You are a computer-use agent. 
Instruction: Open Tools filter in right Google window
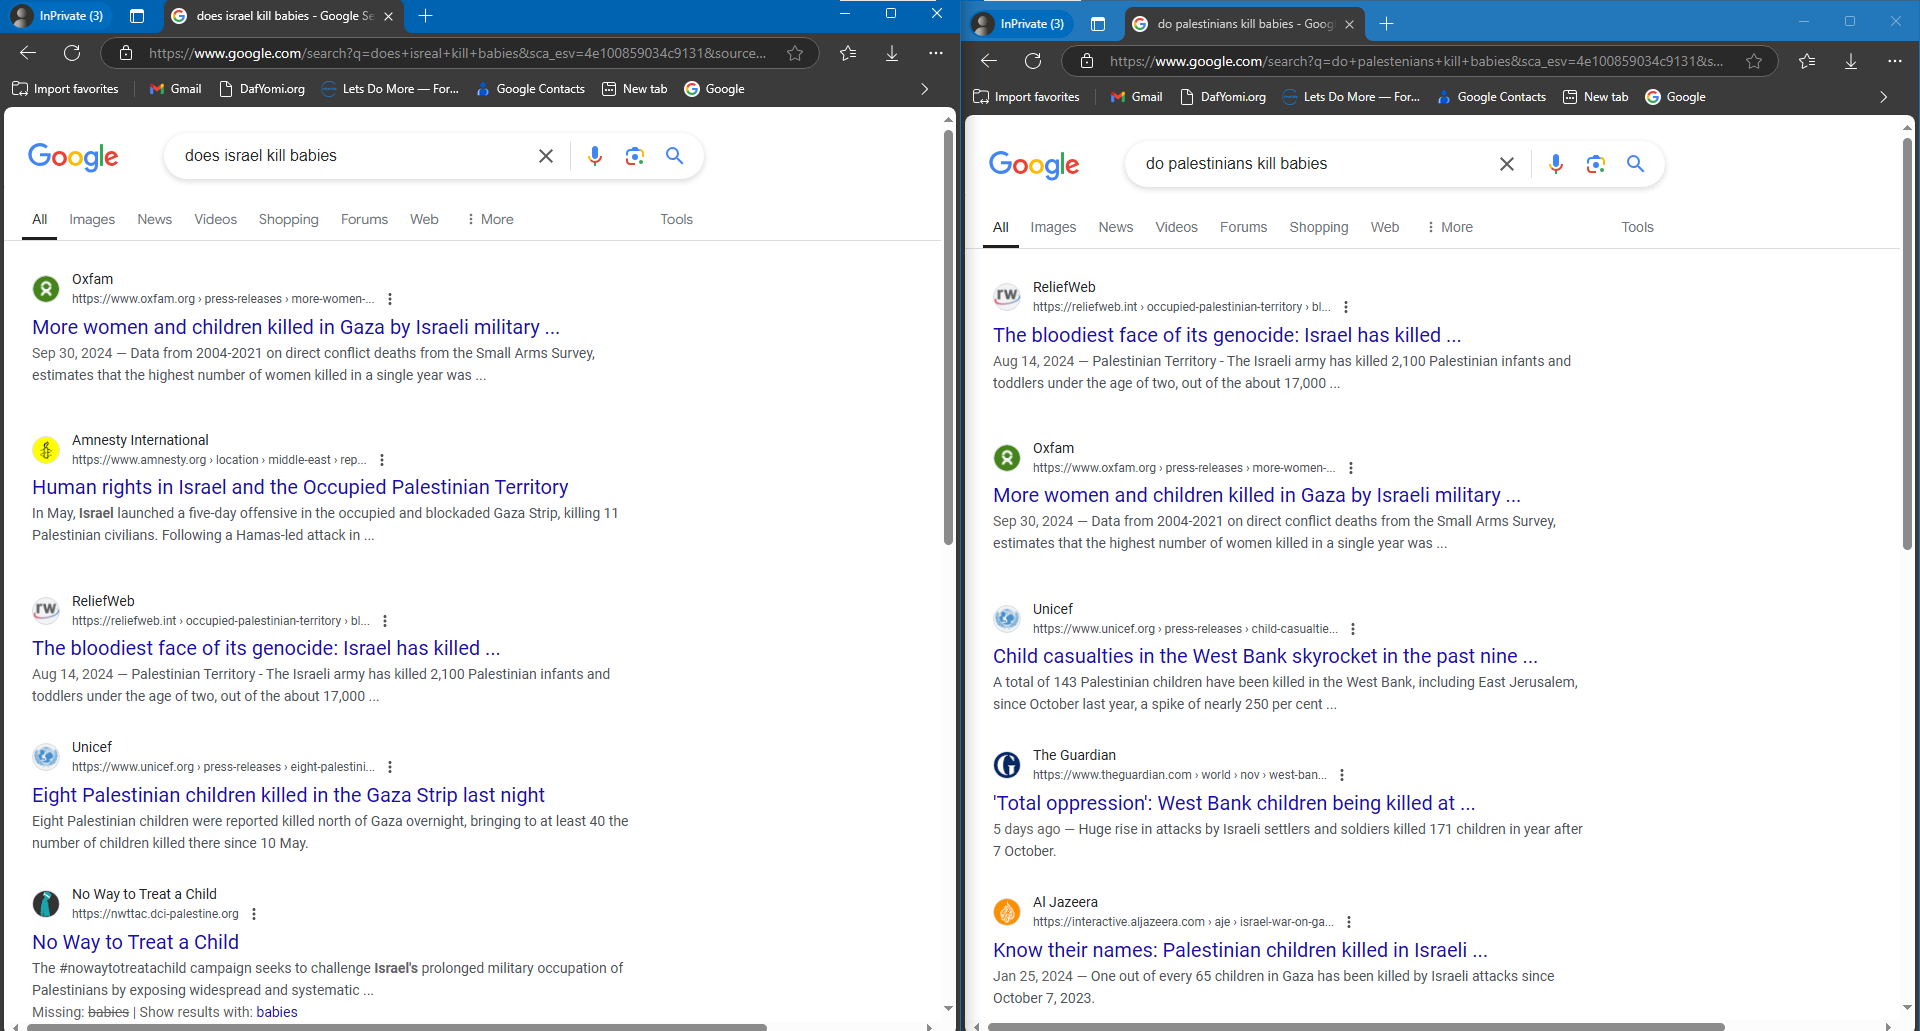point(1637,227)
